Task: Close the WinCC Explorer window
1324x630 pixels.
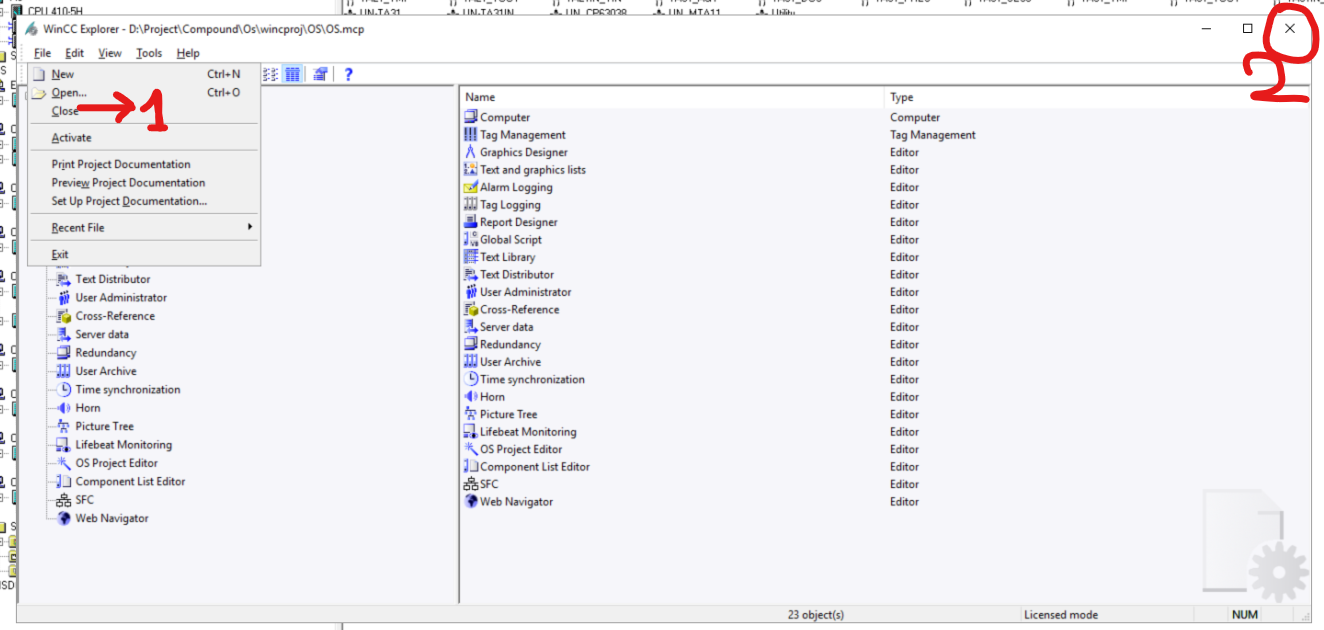Action: (1290, 29)
